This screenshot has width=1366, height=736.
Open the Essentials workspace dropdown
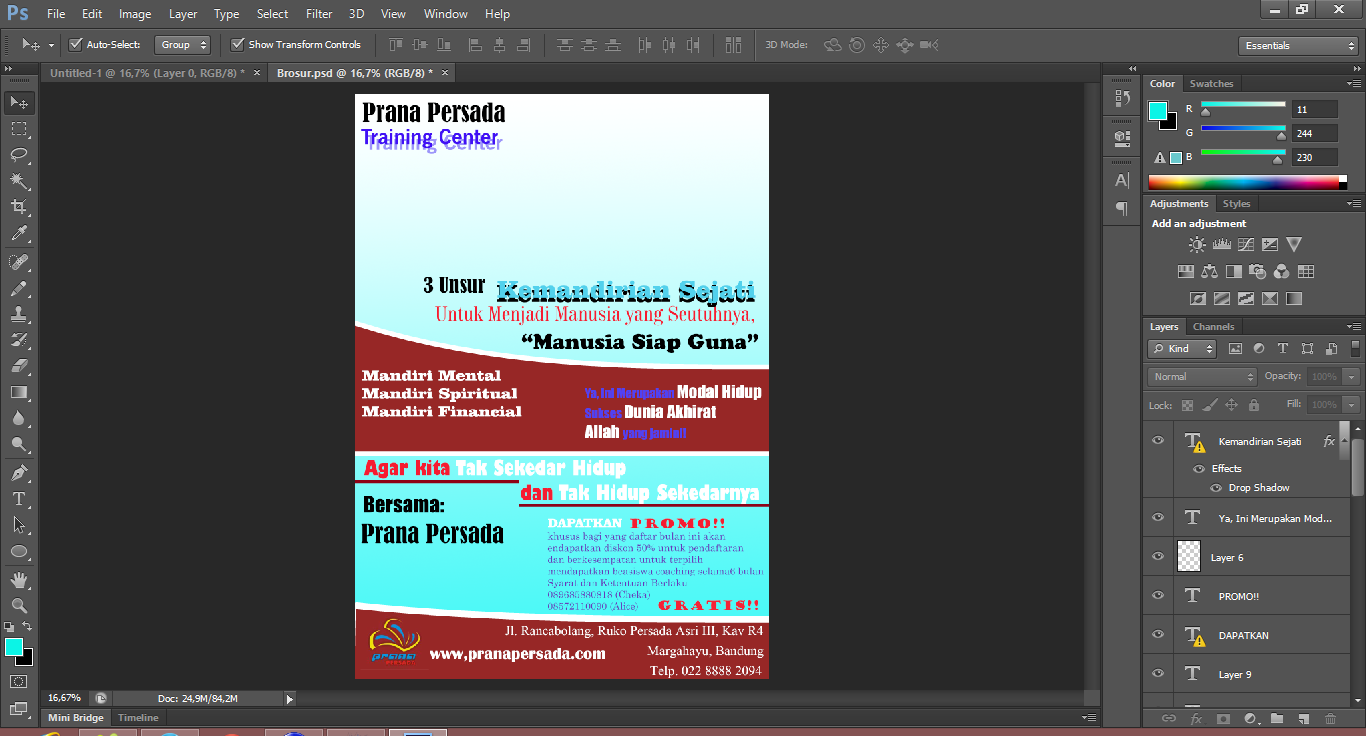1297,46
